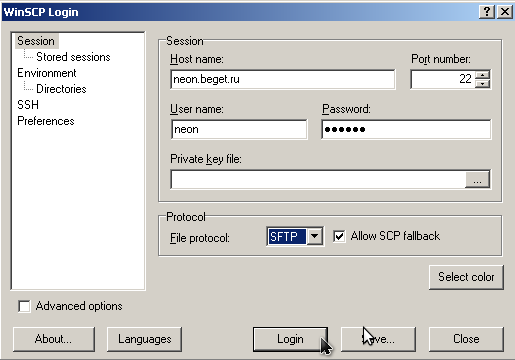The width and height of the screenshot is (515, 360).
Task: Open Stored sessions tree item
Action: click(73, 57)
